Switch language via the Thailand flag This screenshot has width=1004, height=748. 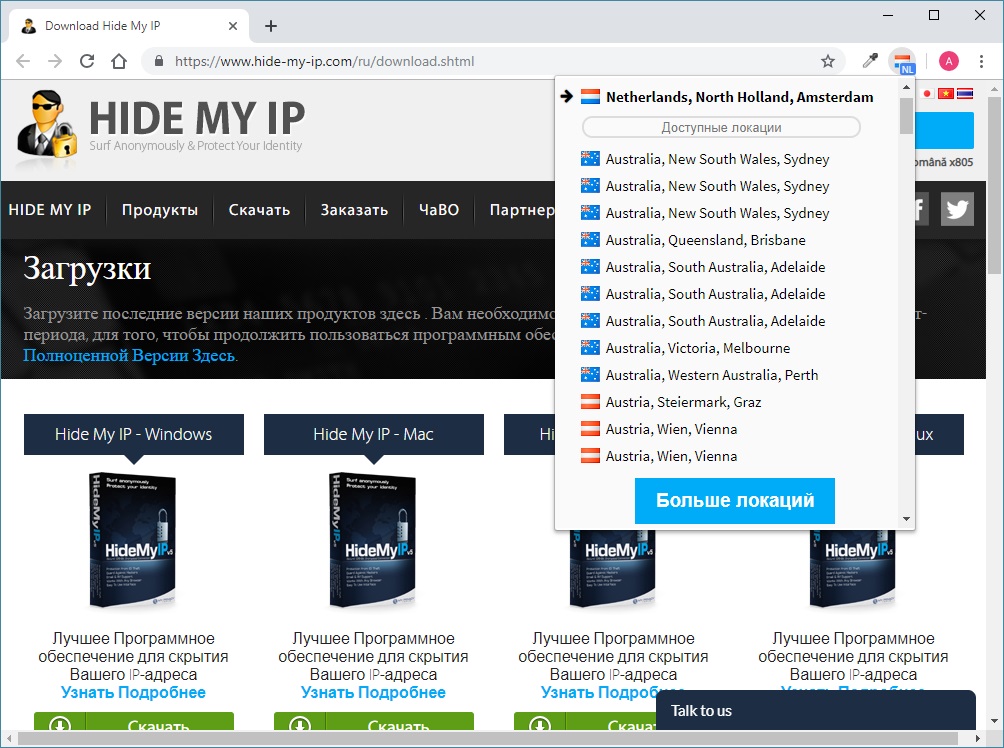pyautogui.click(x=965, y=94)
